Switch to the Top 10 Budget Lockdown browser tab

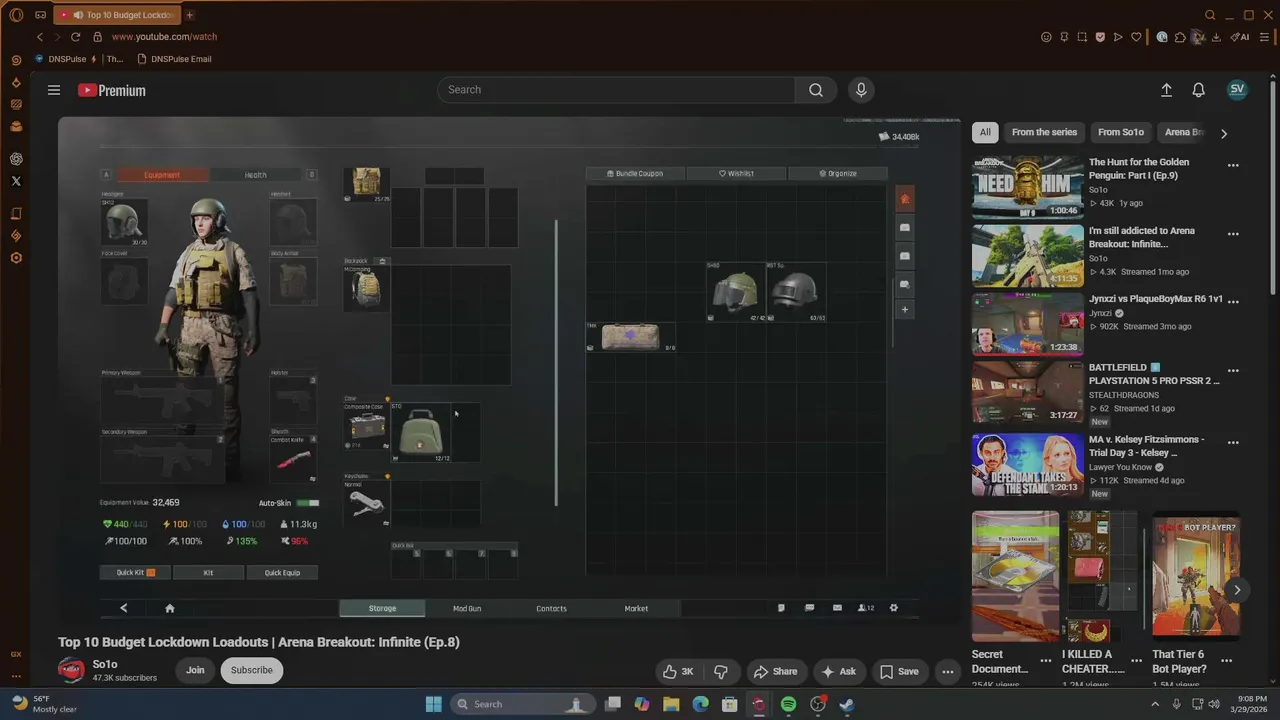pyautogui.click(x=115, y=15)
